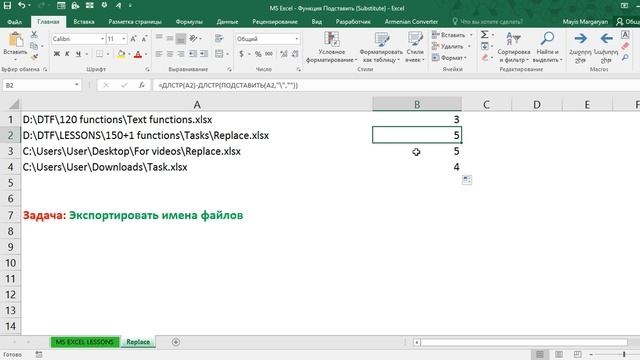Open the Armenian Converter tab
Viewport: 640px width, 360px height.
pos(411,22)
